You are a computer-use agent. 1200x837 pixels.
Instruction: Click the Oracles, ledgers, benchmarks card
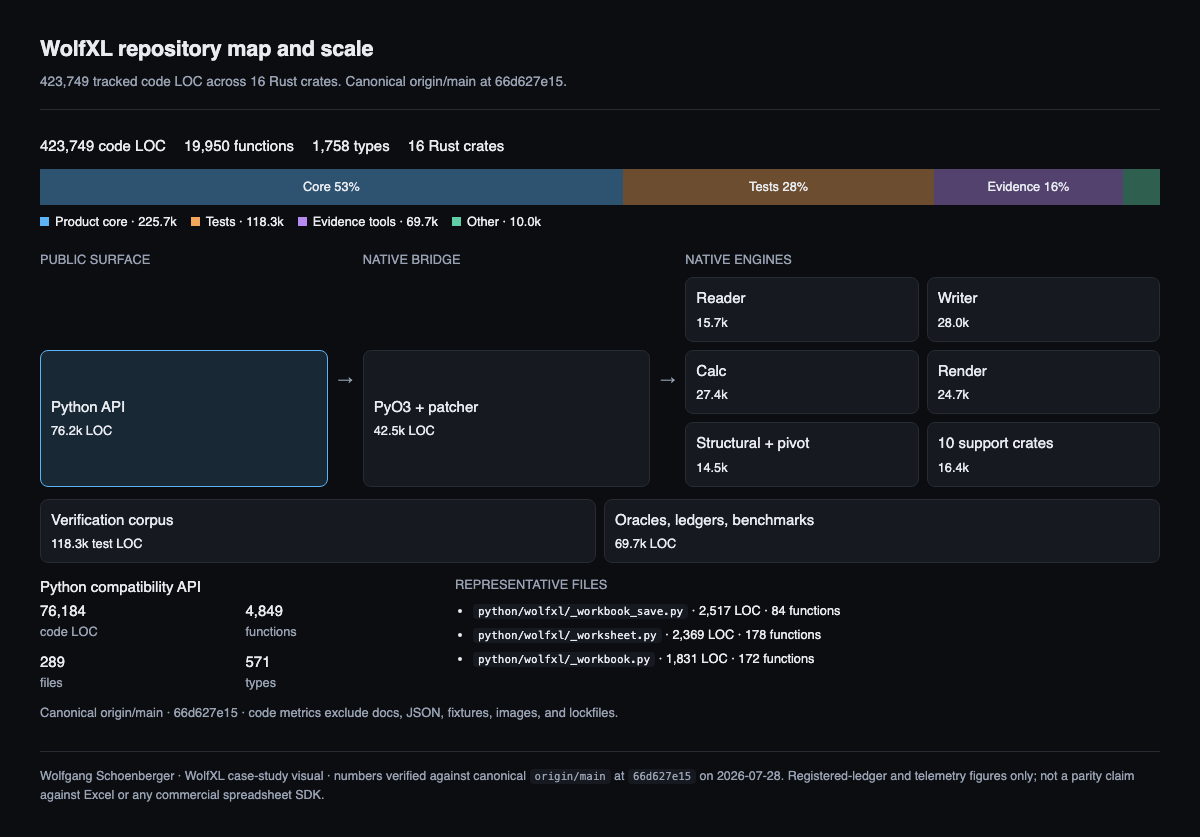point(882,531)
